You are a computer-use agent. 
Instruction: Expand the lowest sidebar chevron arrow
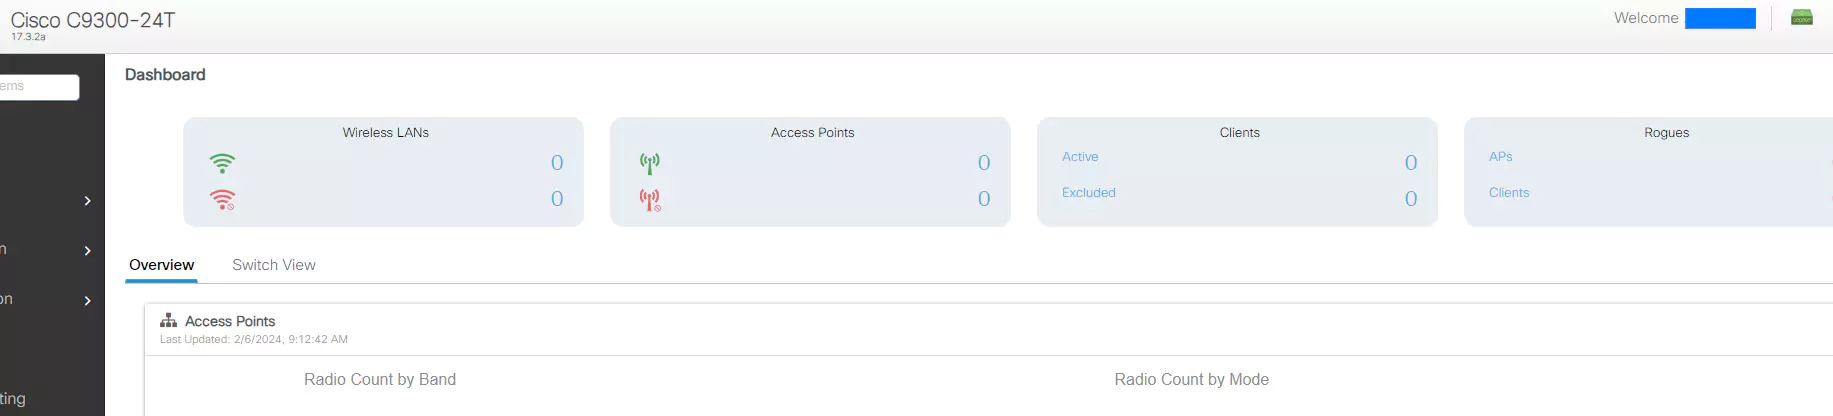(x=88, y=301)
